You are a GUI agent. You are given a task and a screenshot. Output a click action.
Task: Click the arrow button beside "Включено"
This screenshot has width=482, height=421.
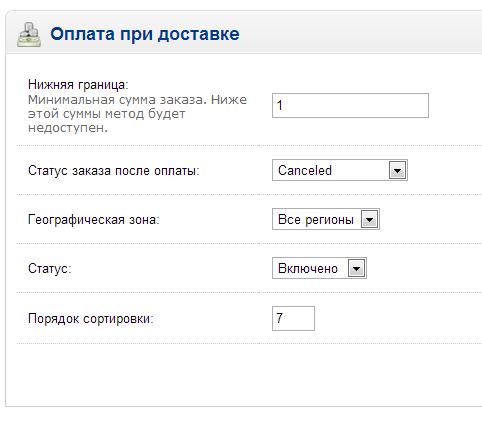pyautogui.click(x=356, y=268)
